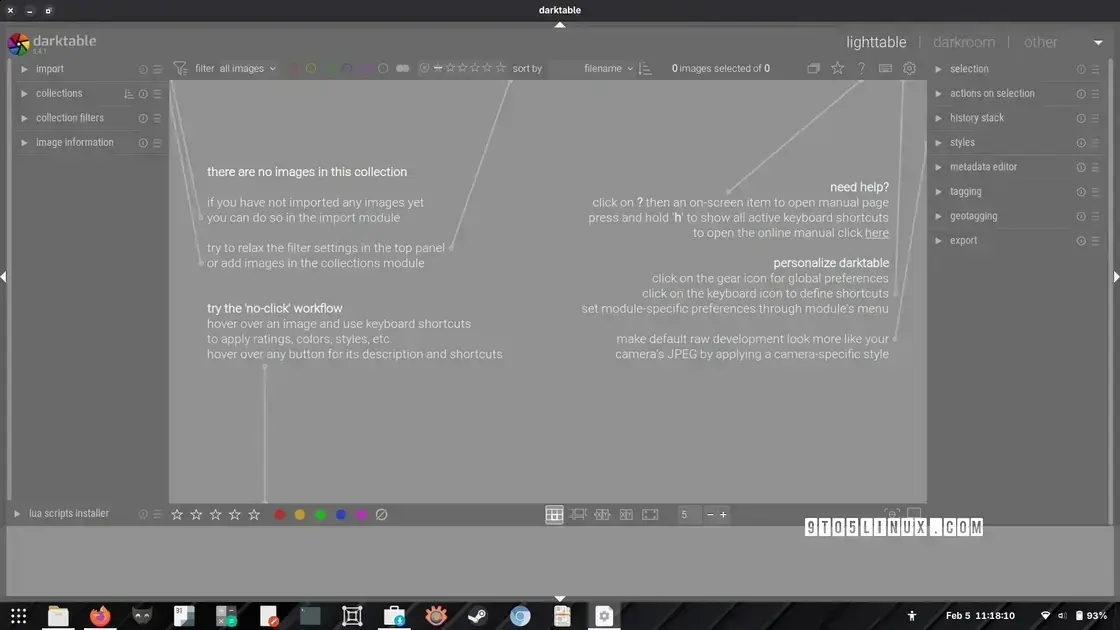Click the grouping icon in top bar

coord(813,69)
